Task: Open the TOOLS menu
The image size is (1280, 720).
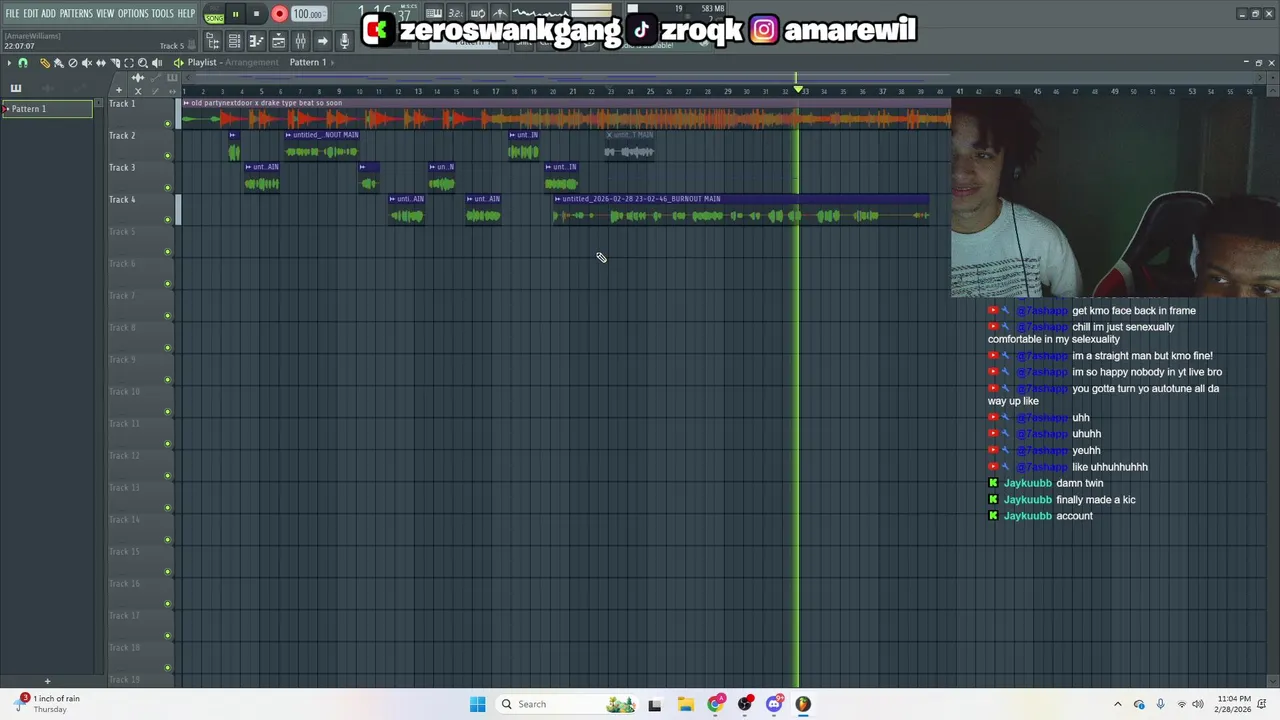Action: click(162, 13)
